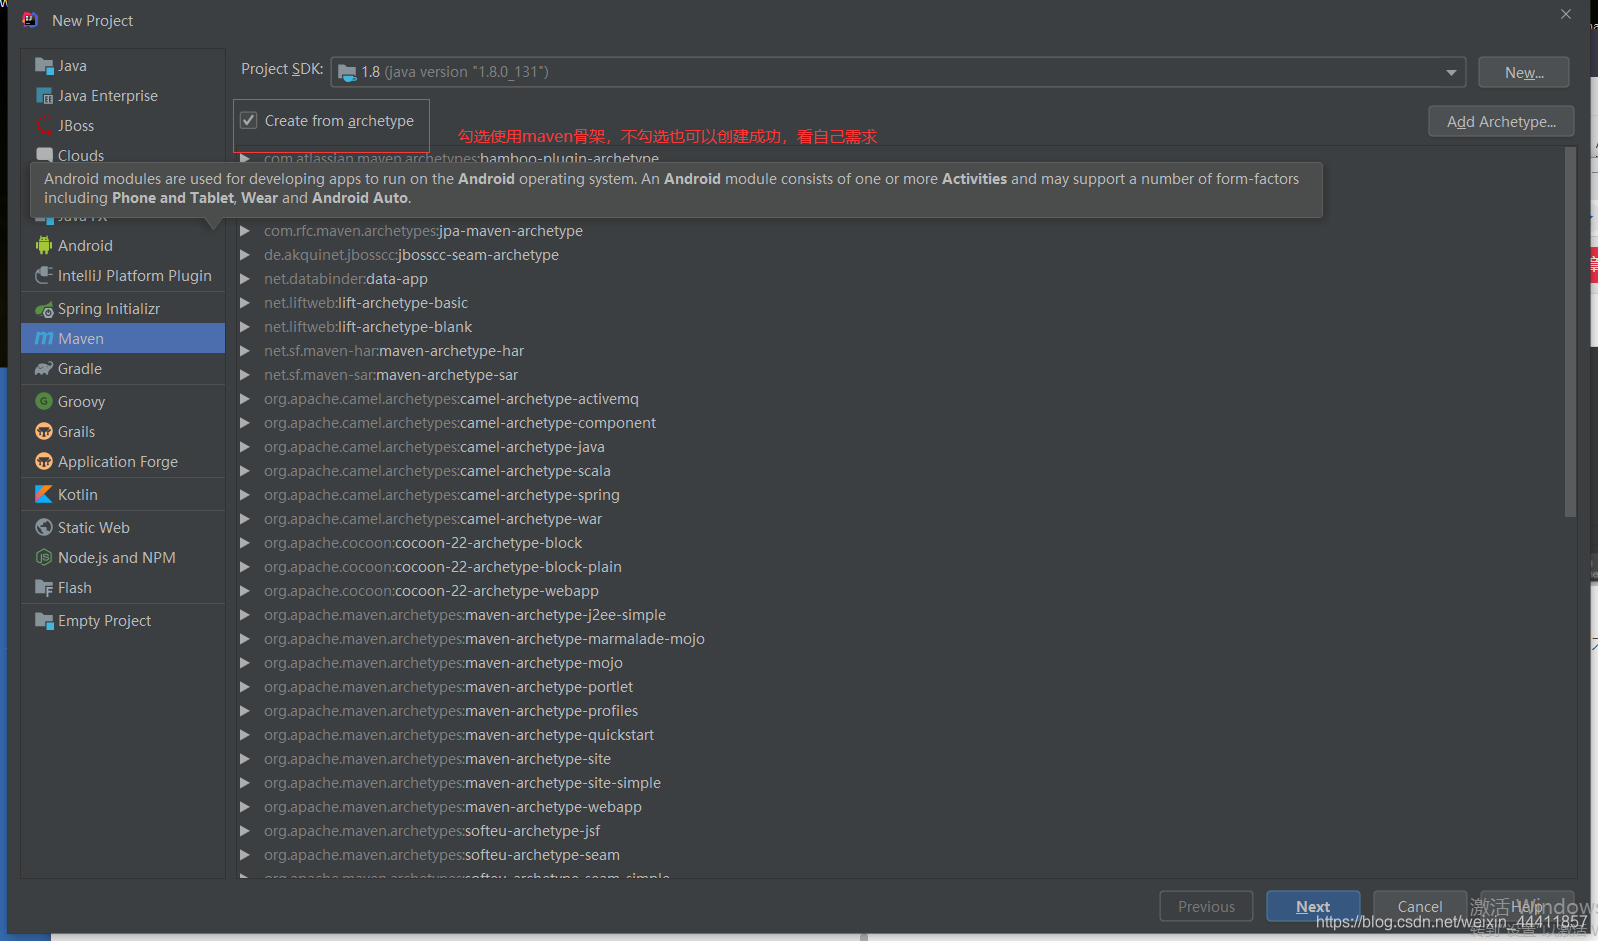1598x941 pixels.
Task: Expand maven-archetype-webapp node
Action: point(245,807)
